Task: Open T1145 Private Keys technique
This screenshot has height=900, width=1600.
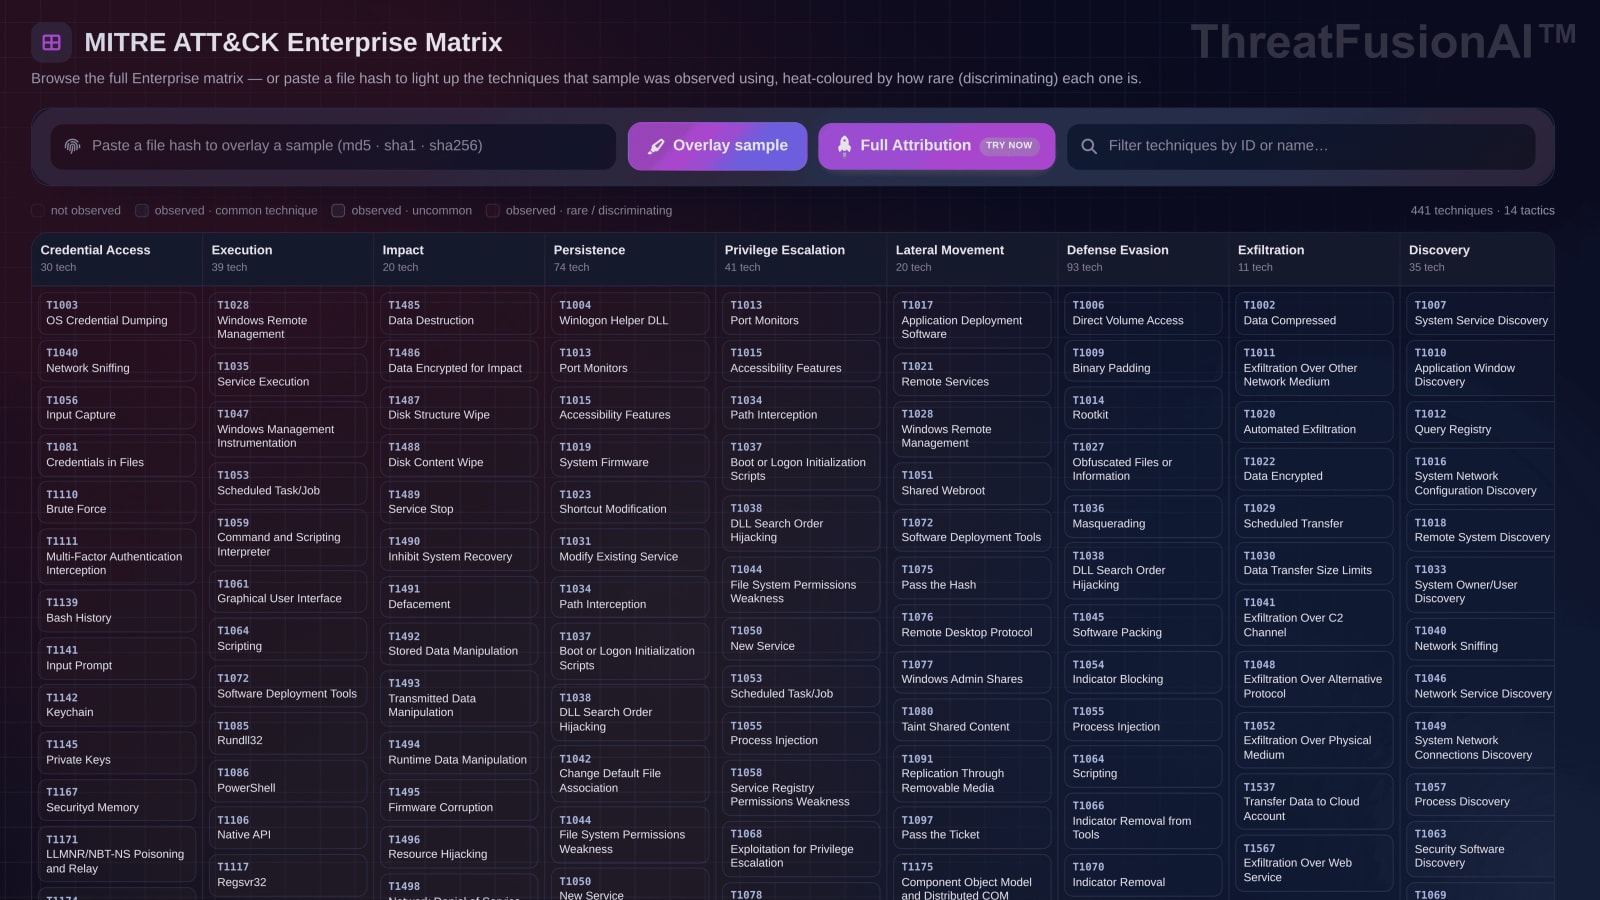Action: coord(117,752)
